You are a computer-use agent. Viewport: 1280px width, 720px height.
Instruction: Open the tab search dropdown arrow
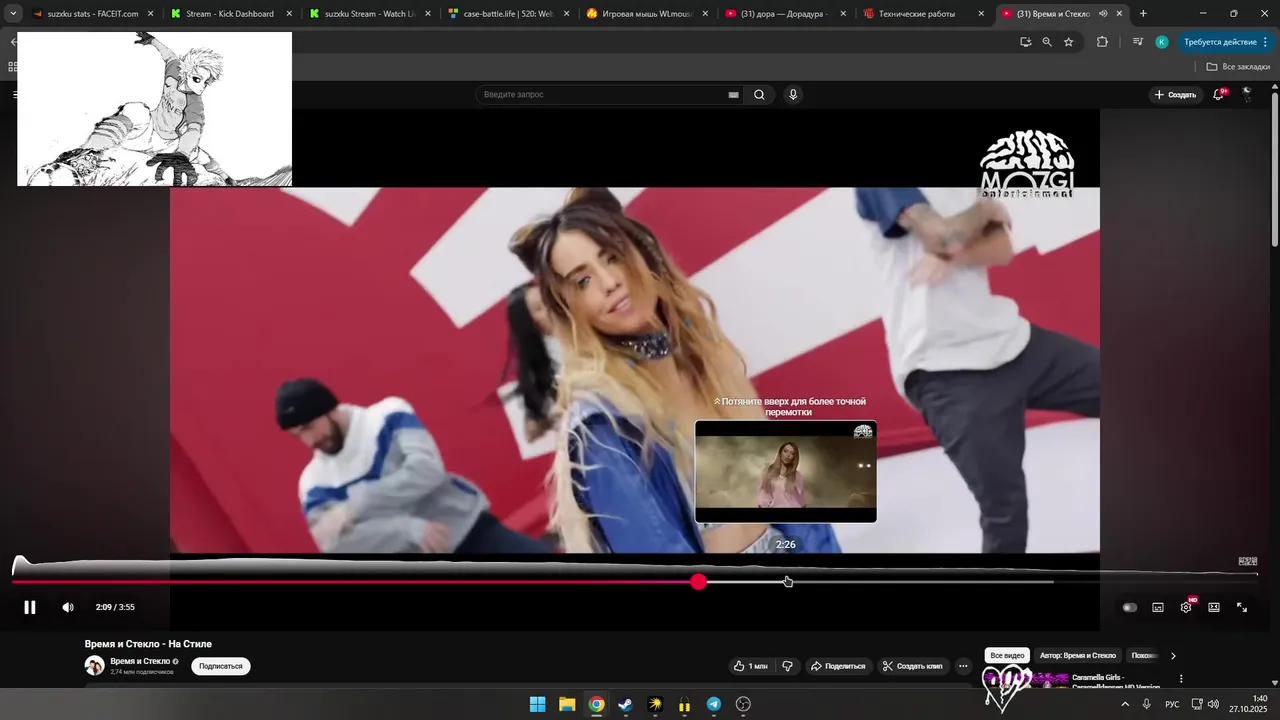click(x=13, y=14)
